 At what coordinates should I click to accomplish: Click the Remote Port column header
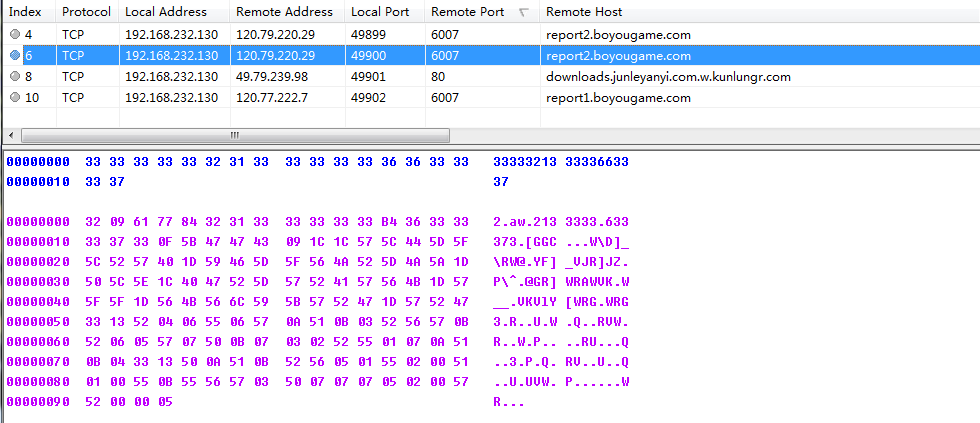(x=482, y=11)
